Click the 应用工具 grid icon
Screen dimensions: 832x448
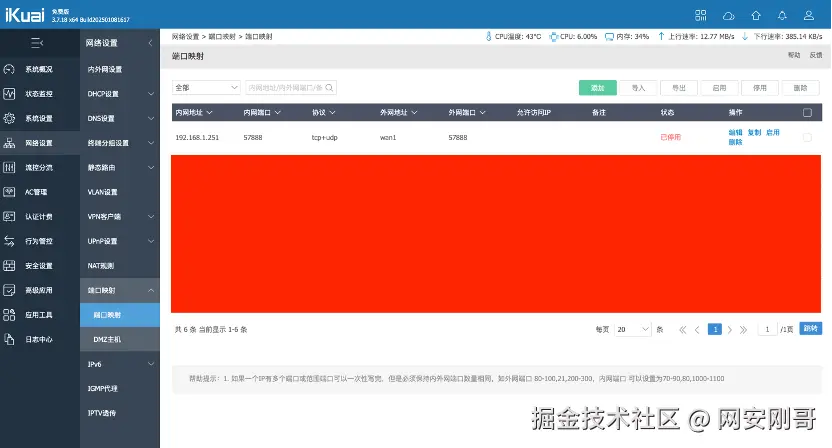click(x=9, y=315)
